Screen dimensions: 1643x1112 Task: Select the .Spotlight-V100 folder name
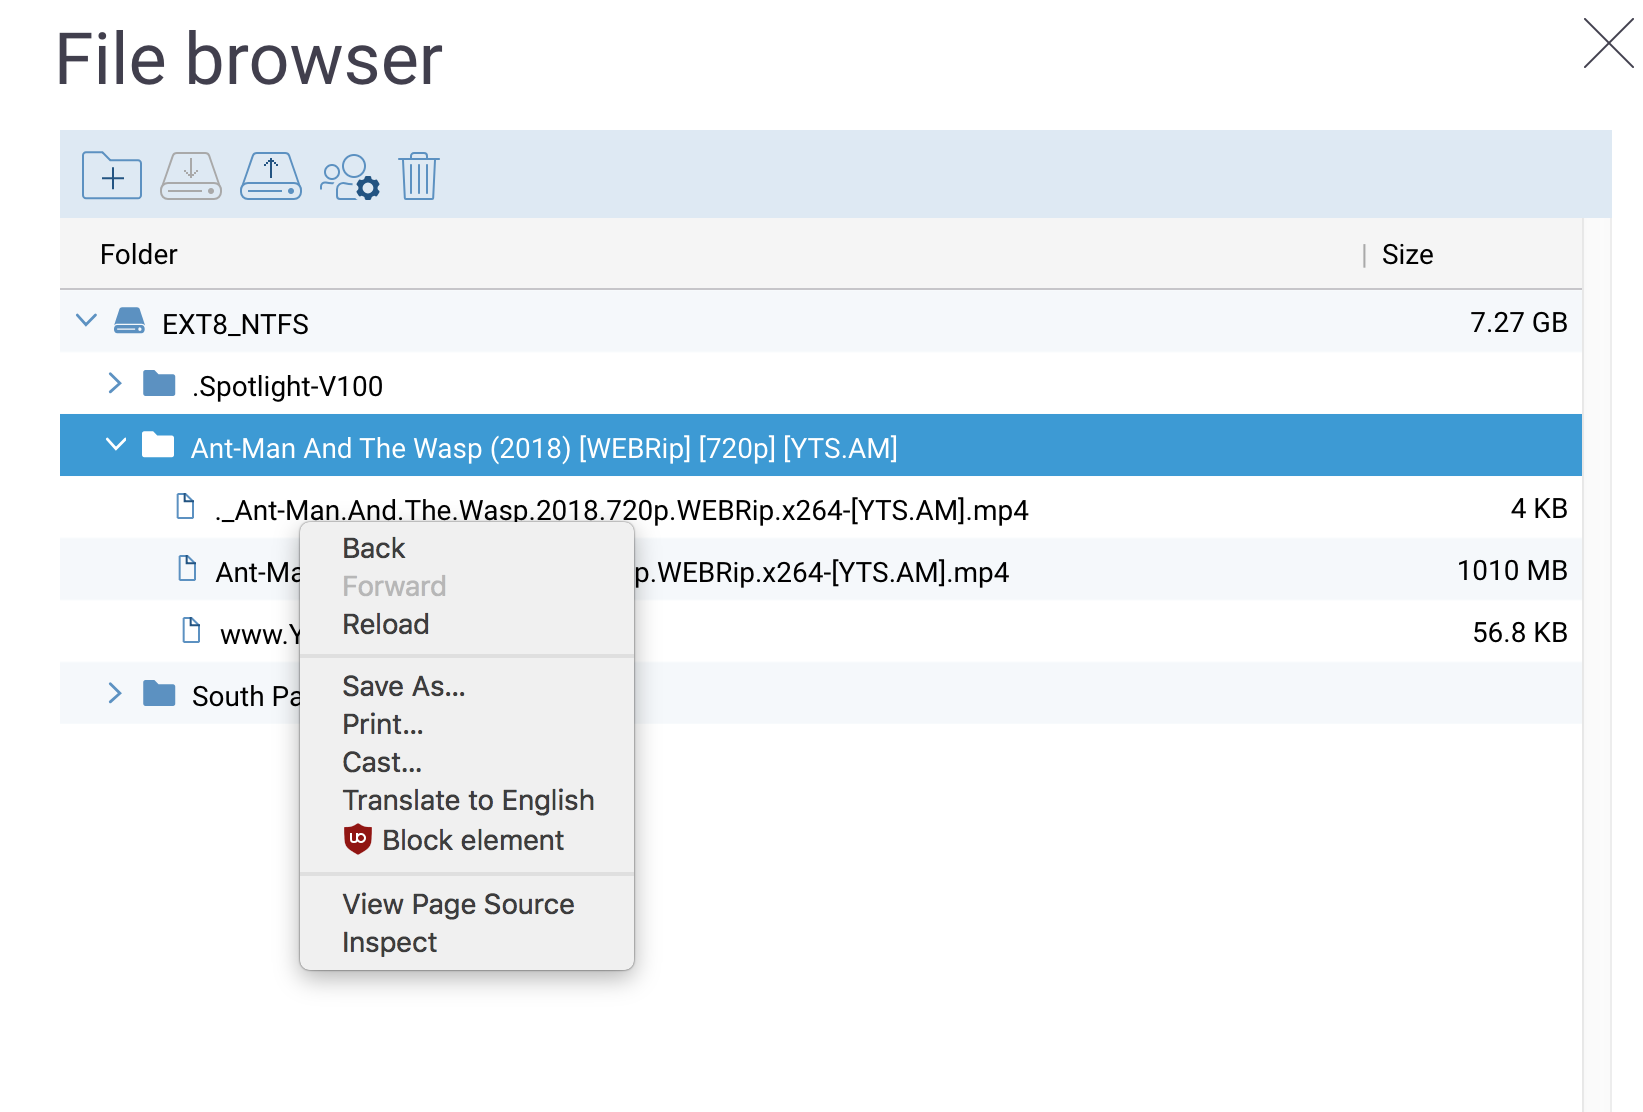(288, 386)
